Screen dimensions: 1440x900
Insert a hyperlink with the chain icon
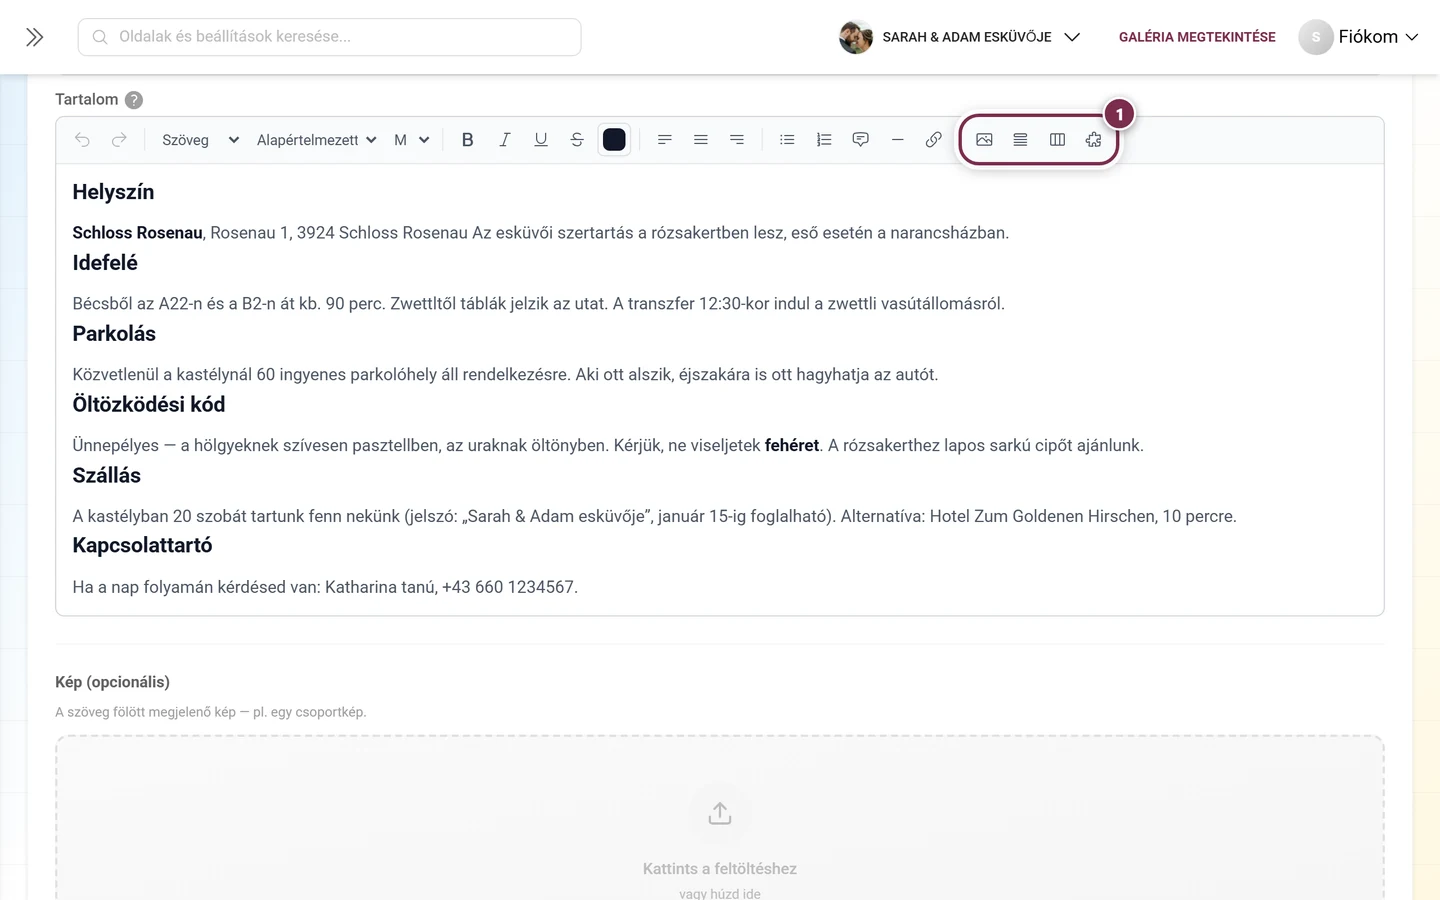point(933,140)
